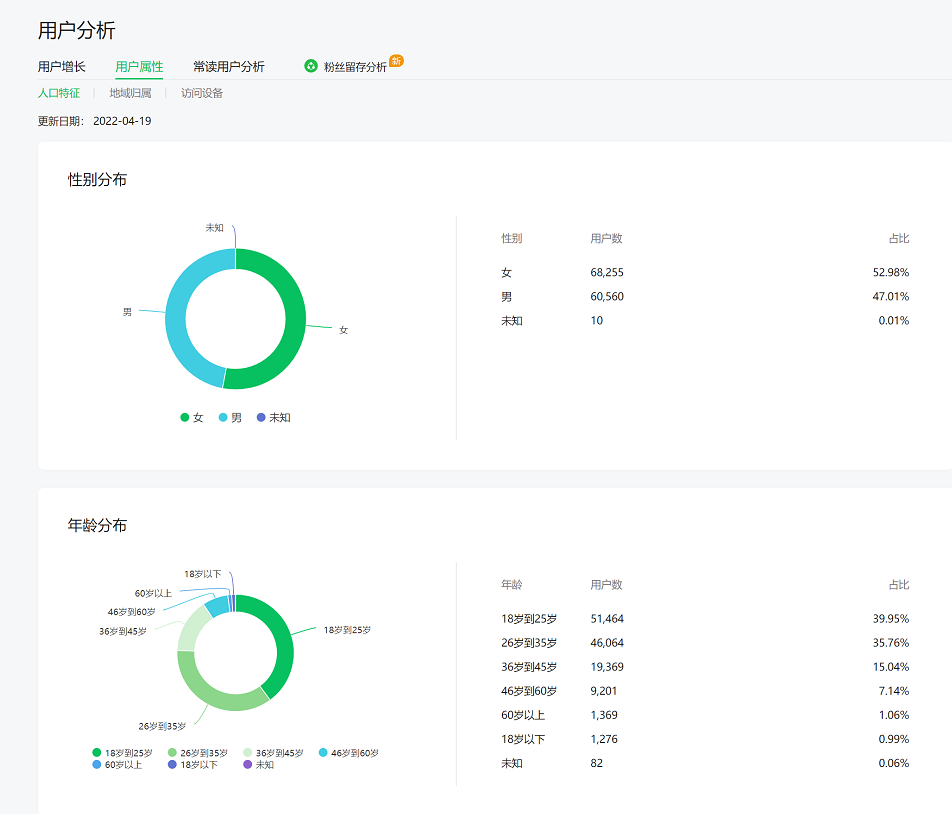Click 26岁到35岁 row in age table
This screenshot has width=952, height=814.
(x=705, y=643)
